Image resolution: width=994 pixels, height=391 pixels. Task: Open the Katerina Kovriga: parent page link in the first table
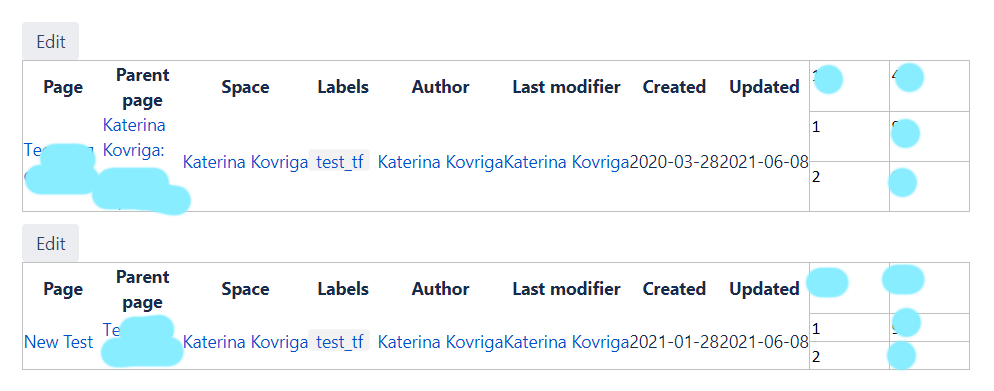coord(134,139)
